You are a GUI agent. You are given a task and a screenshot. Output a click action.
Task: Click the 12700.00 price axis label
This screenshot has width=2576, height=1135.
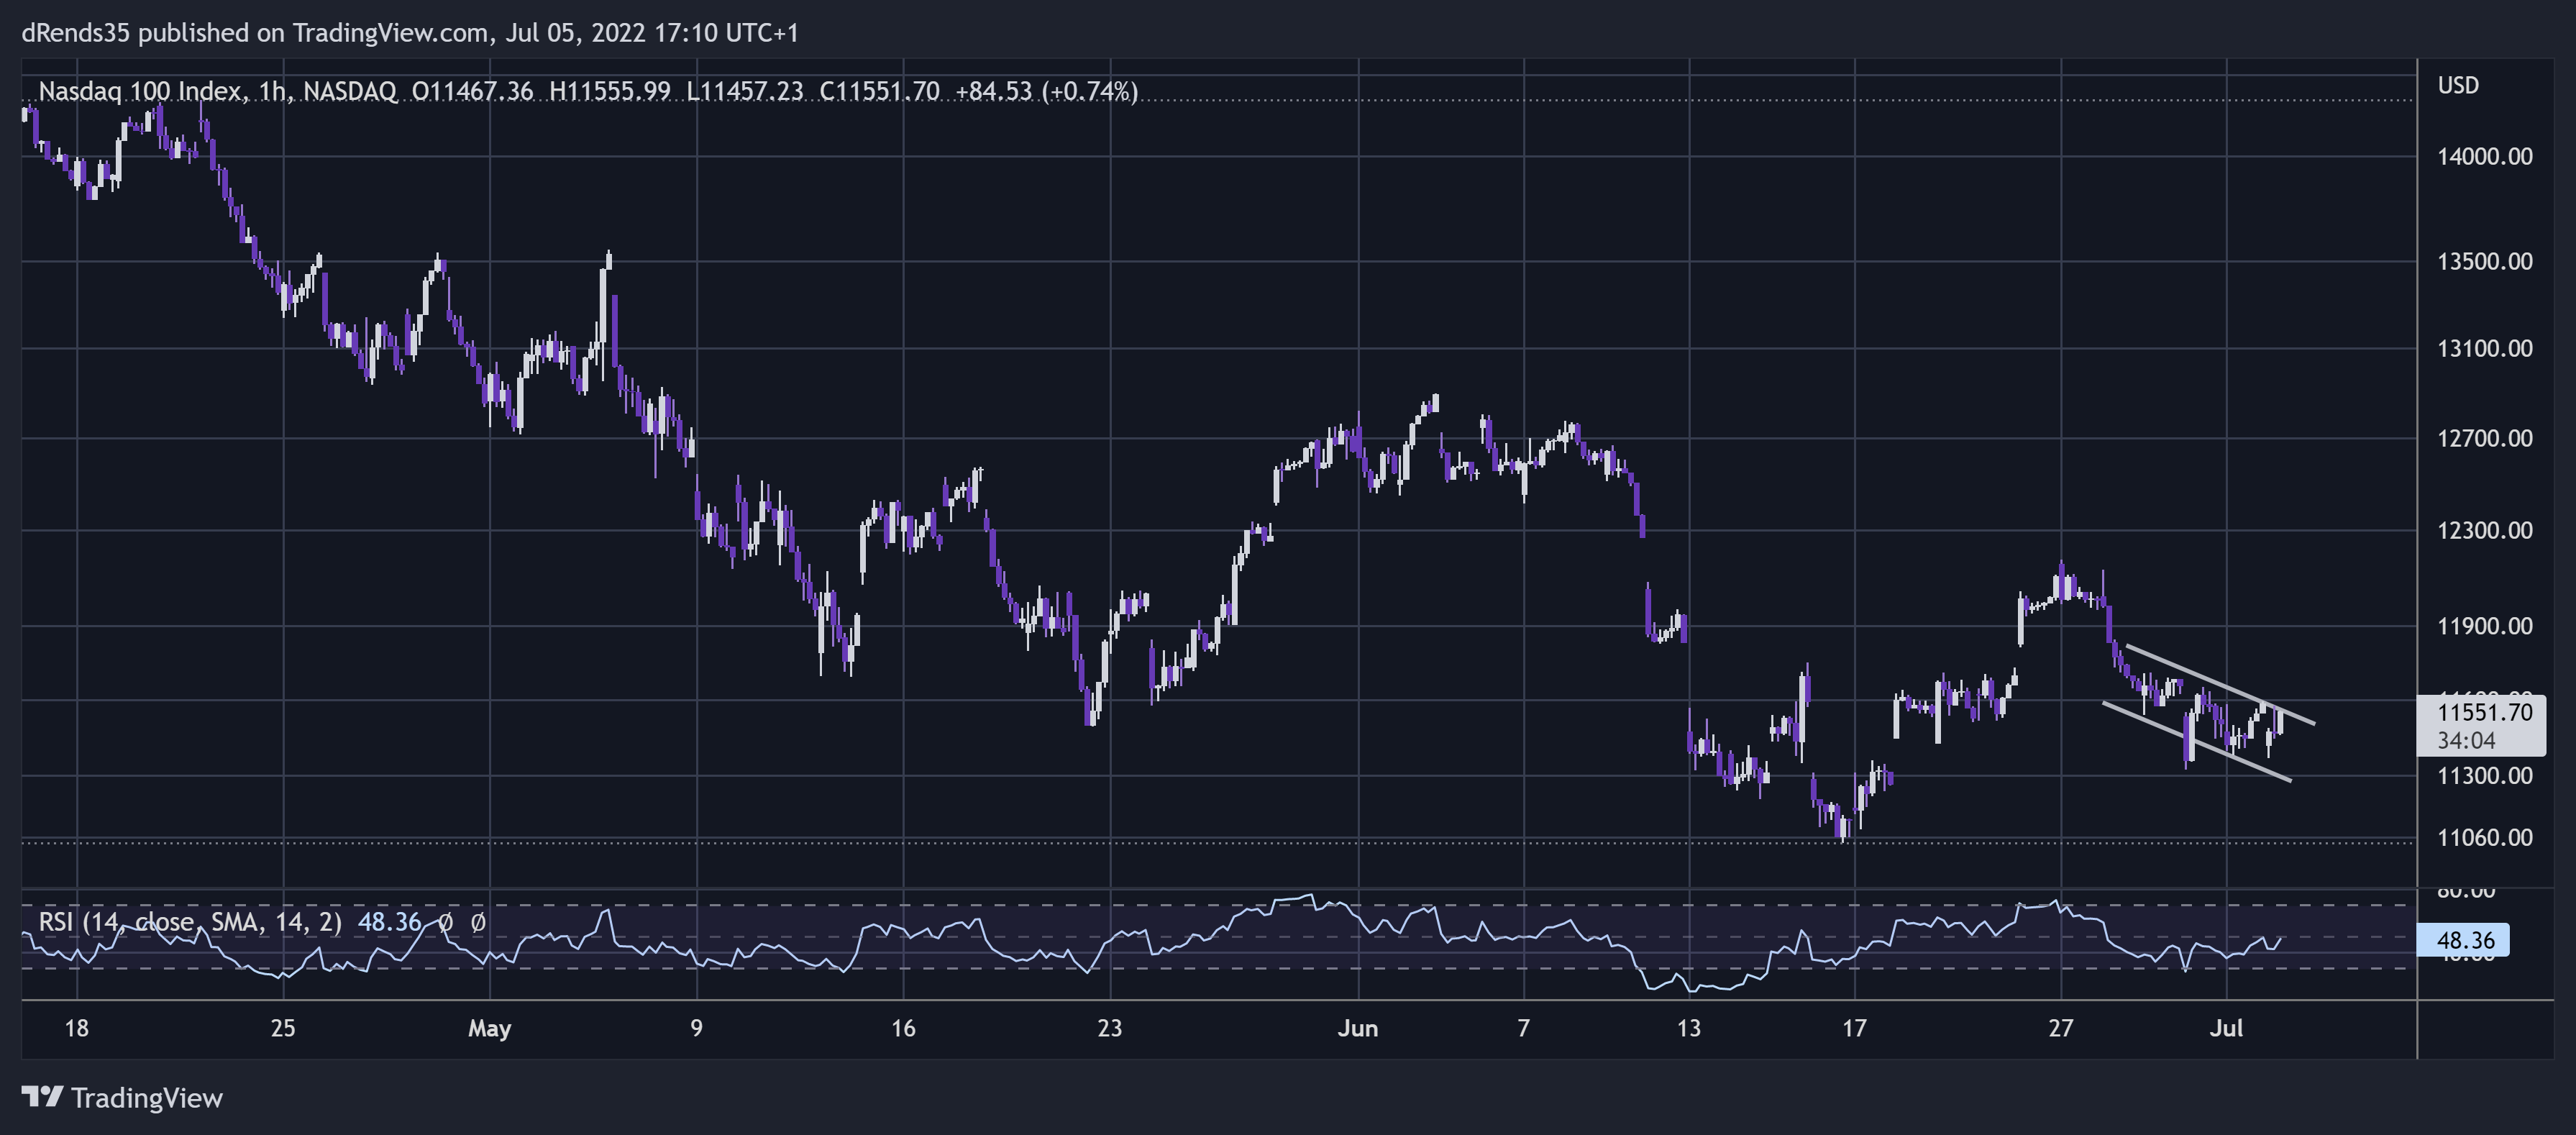coord(2485,438)
